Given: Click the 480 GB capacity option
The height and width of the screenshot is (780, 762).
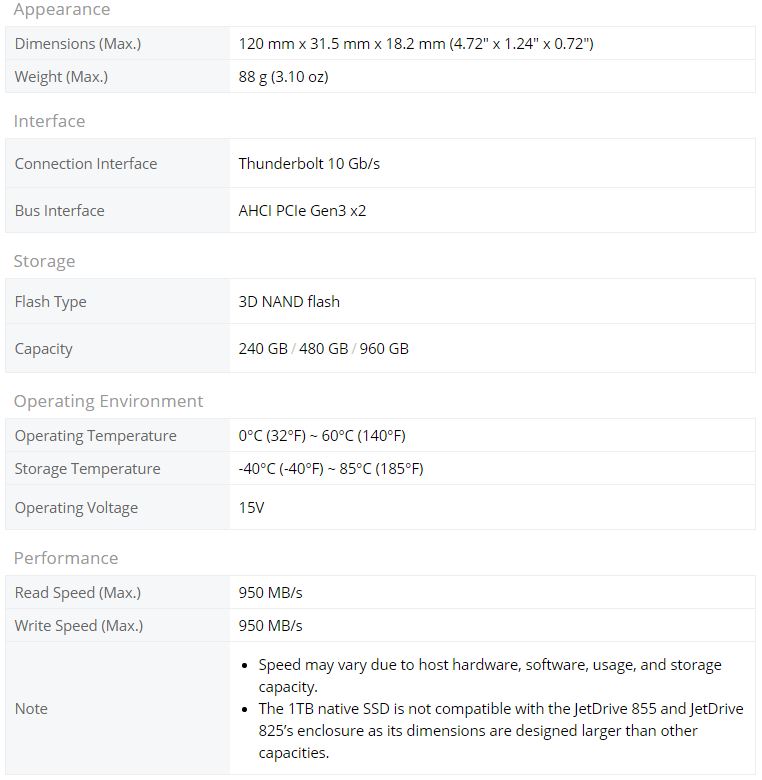Looking at the screenshot, I should (x=323, y=349).
